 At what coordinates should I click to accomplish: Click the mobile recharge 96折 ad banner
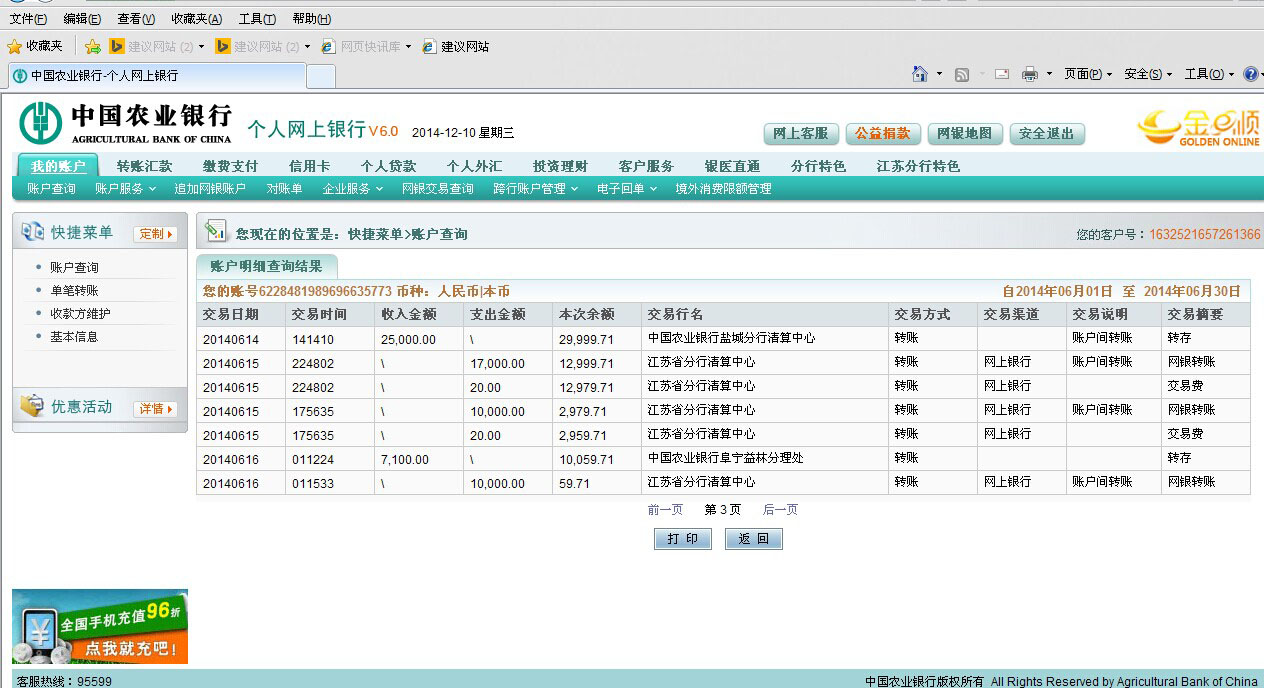click(100, 626)
